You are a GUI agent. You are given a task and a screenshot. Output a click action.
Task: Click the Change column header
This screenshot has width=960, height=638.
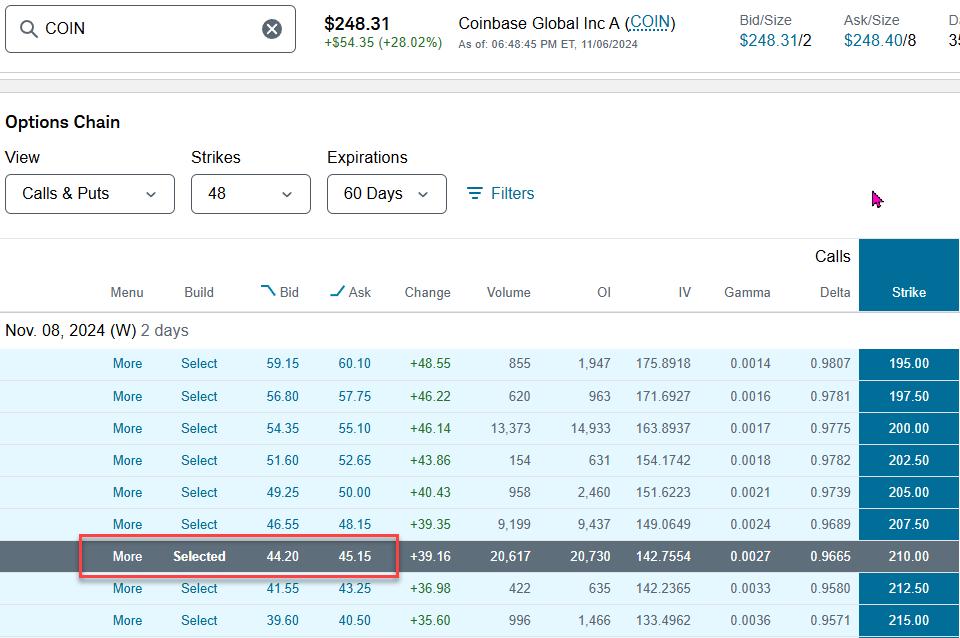tap(427, 293)
